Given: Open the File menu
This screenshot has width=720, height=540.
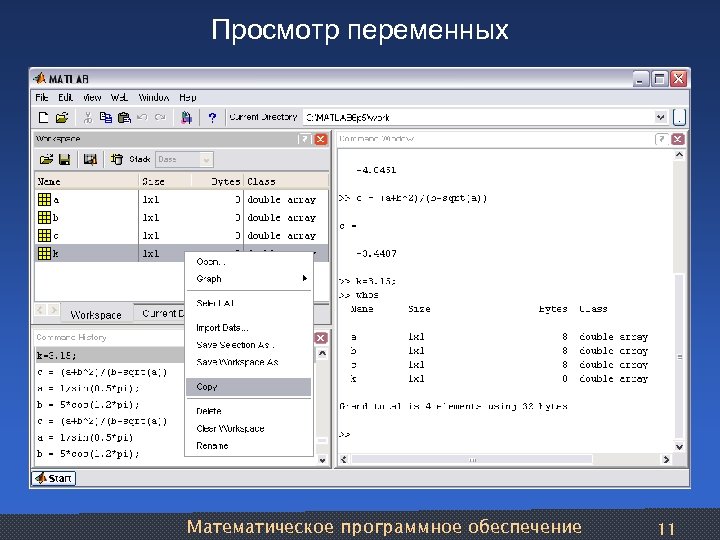Looking at the screenshot, I should pyautogui.click(x=42, y=97).
